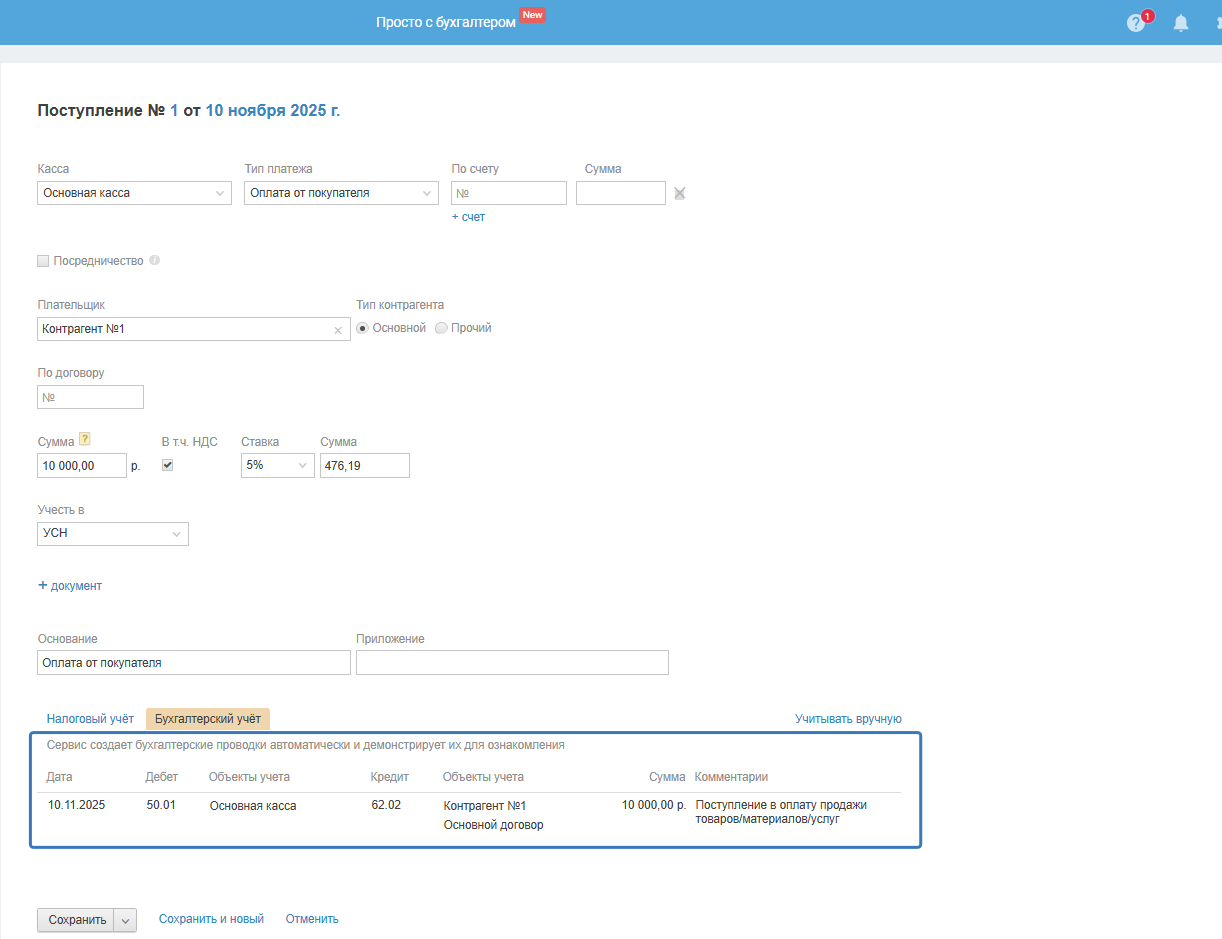The width and height of the screenshot is (1222, 939).
Task: Click the Учитывать вручную link
Action: [848, 719]
